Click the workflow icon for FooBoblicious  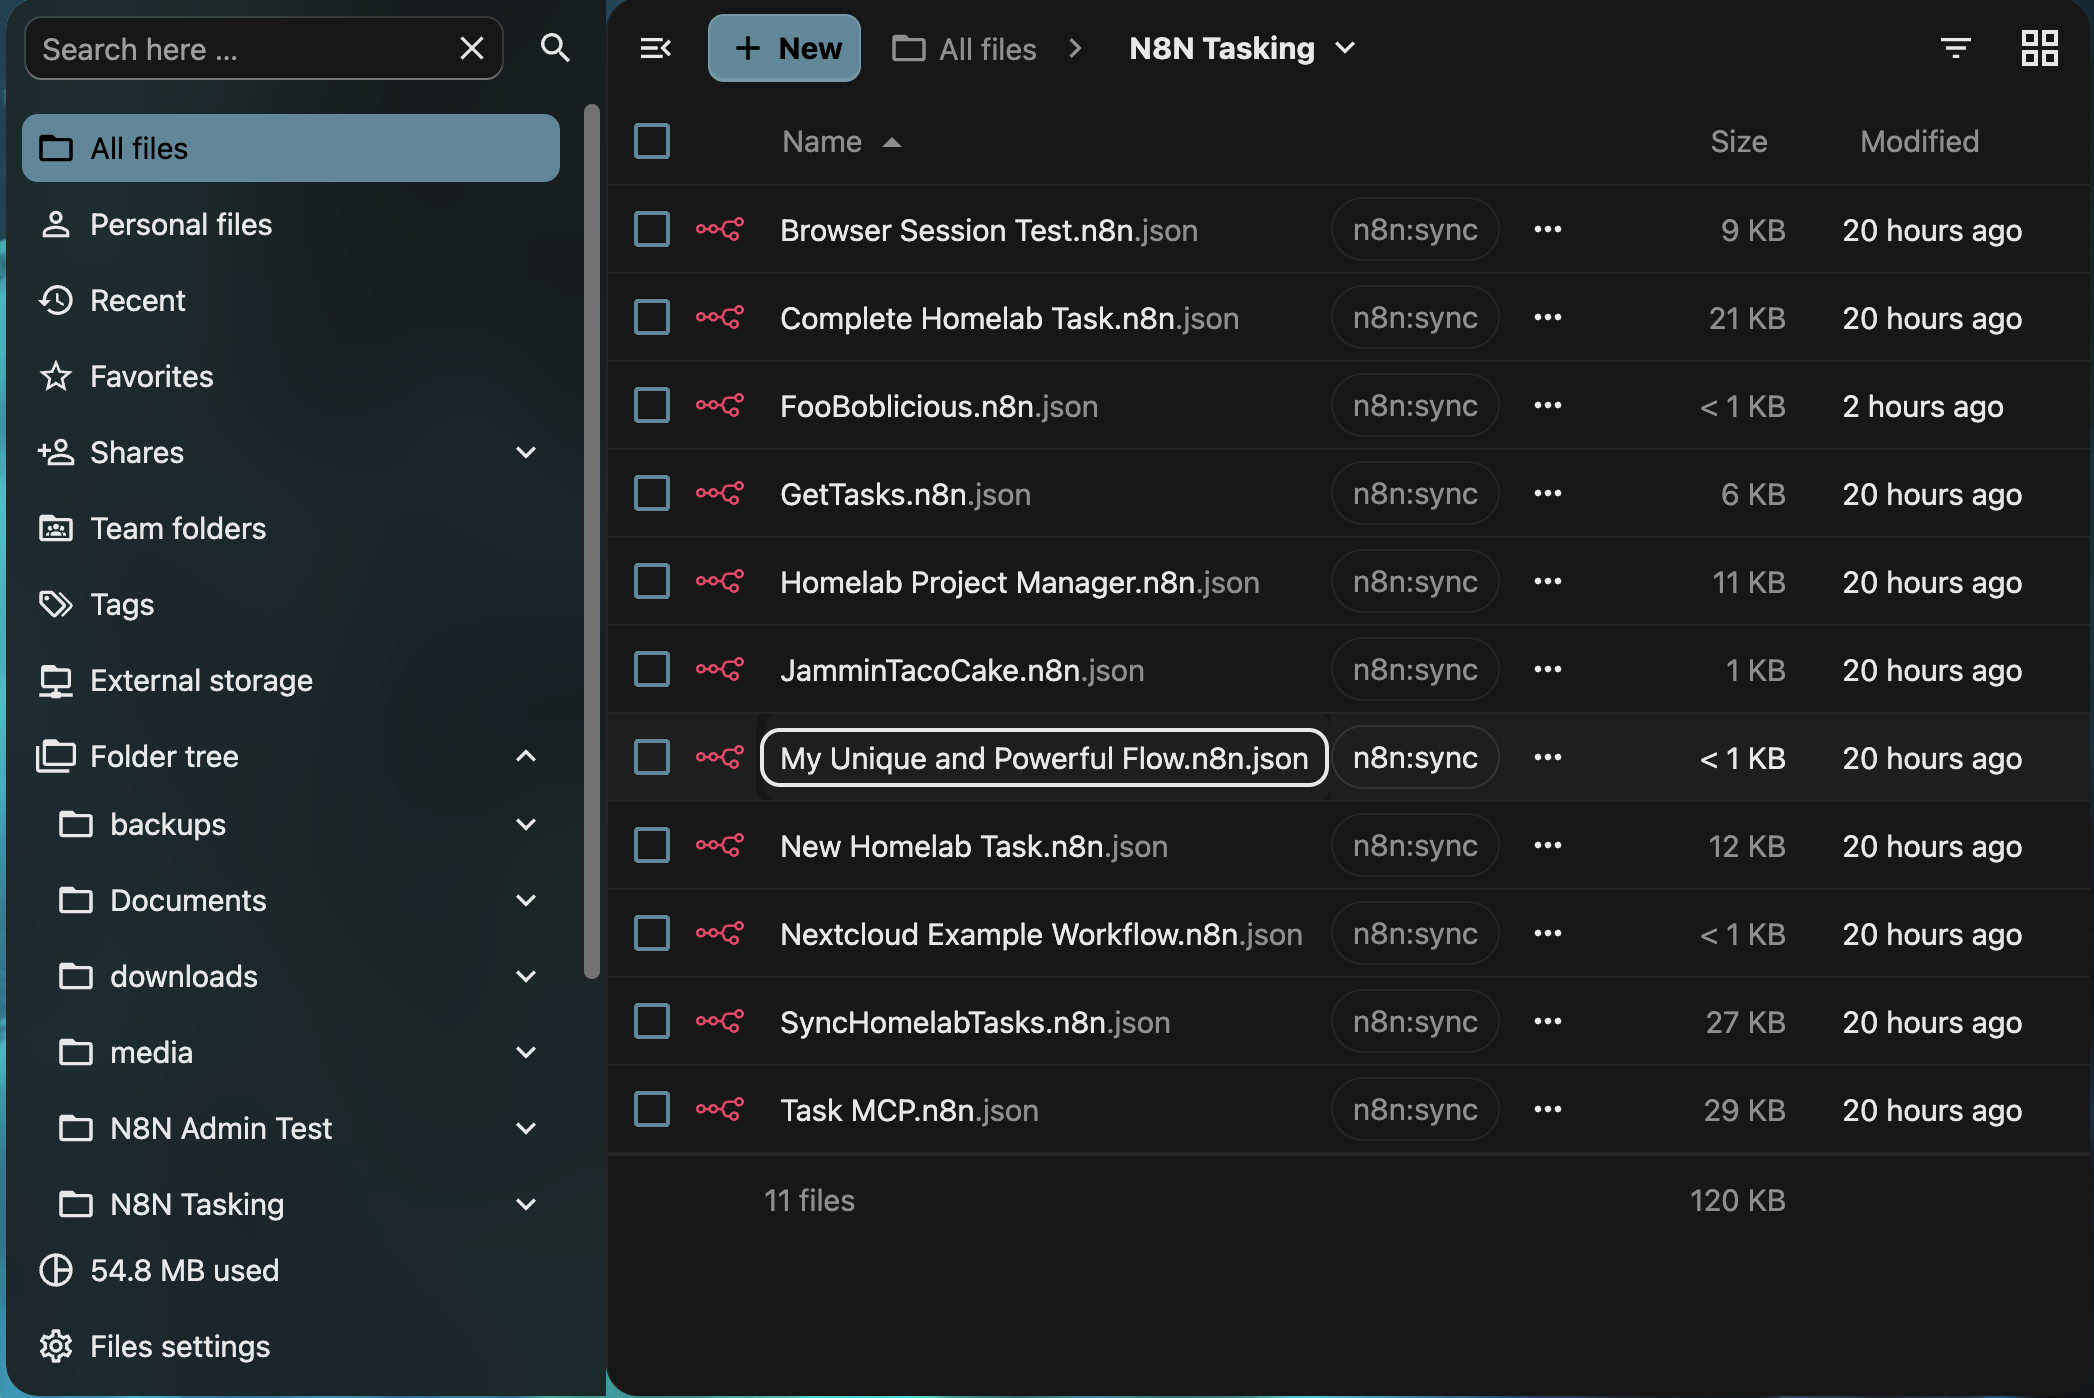coord(720,406)
